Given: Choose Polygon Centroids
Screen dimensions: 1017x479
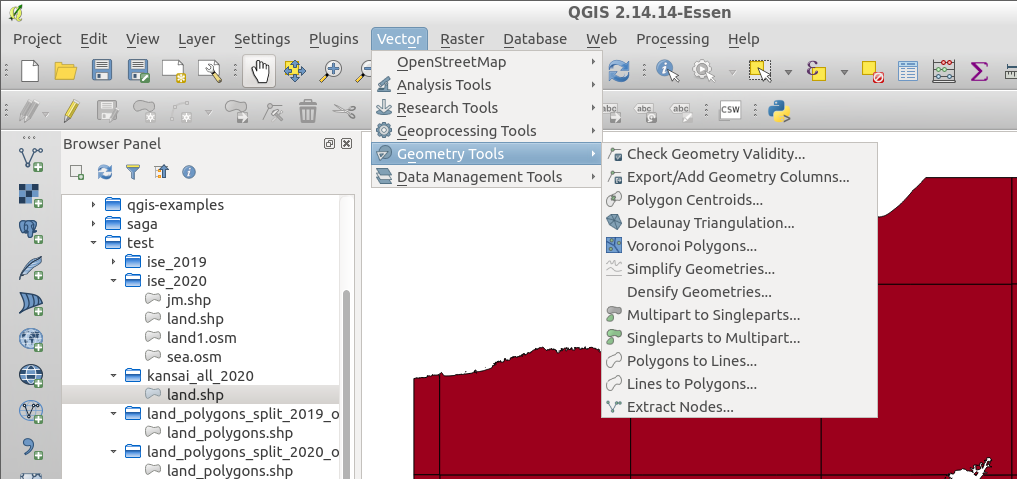Looking at the screenshot, I should (739, 200).
